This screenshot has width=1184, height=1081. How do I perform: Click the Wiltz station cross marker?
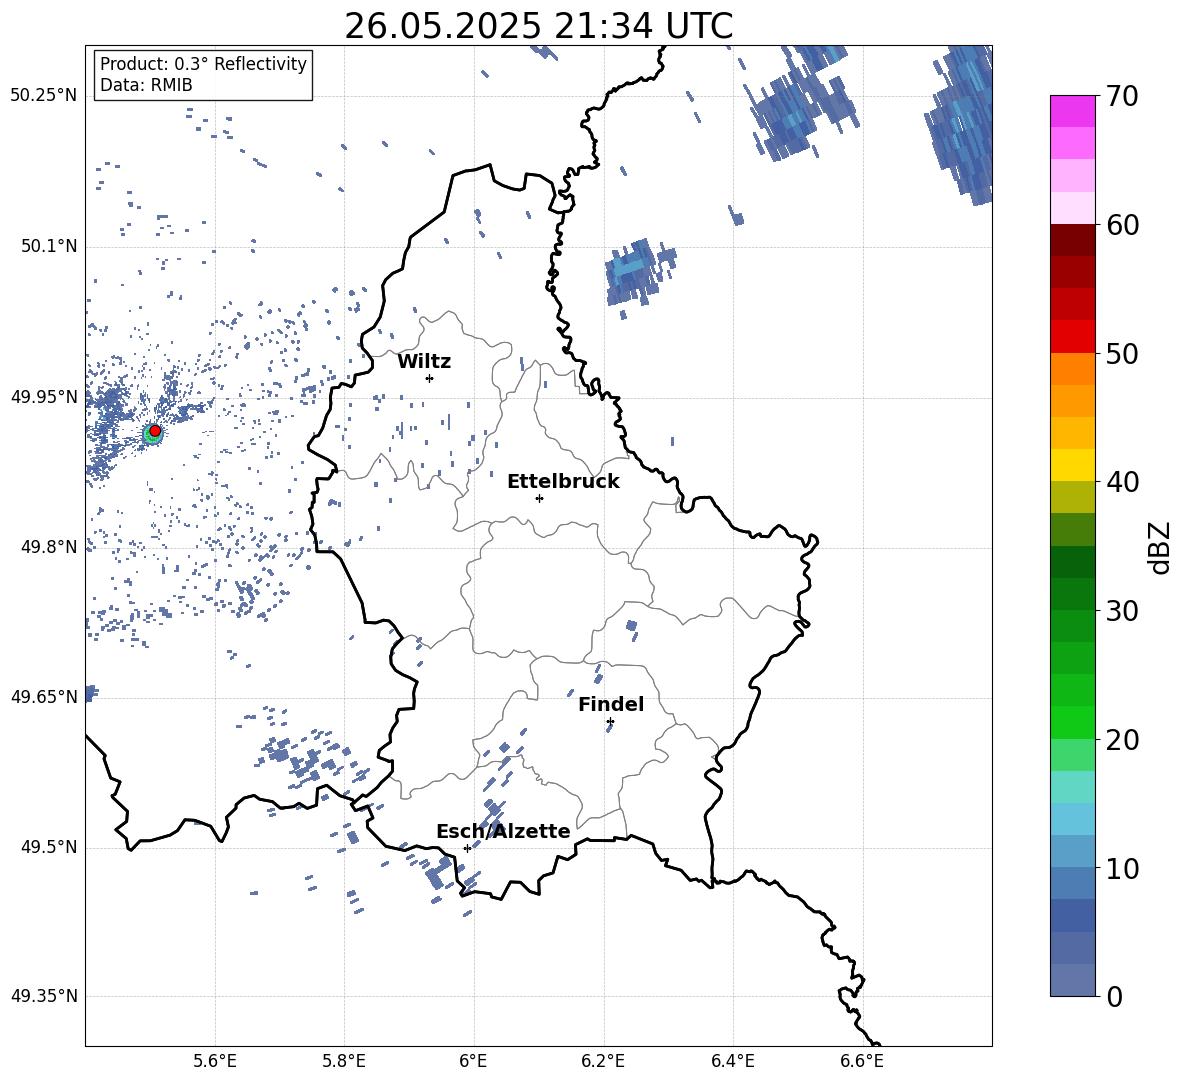coord(429,378)
